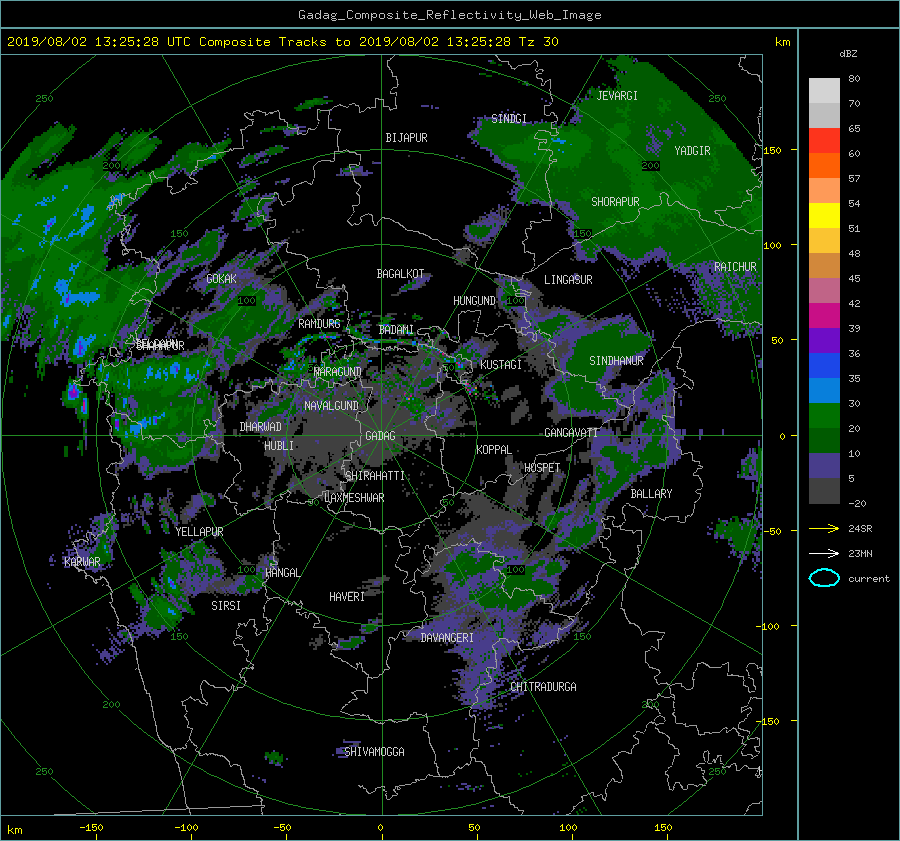
Task: Pick the magenta 42 dBZ color swatch
Action: point(824,315)
